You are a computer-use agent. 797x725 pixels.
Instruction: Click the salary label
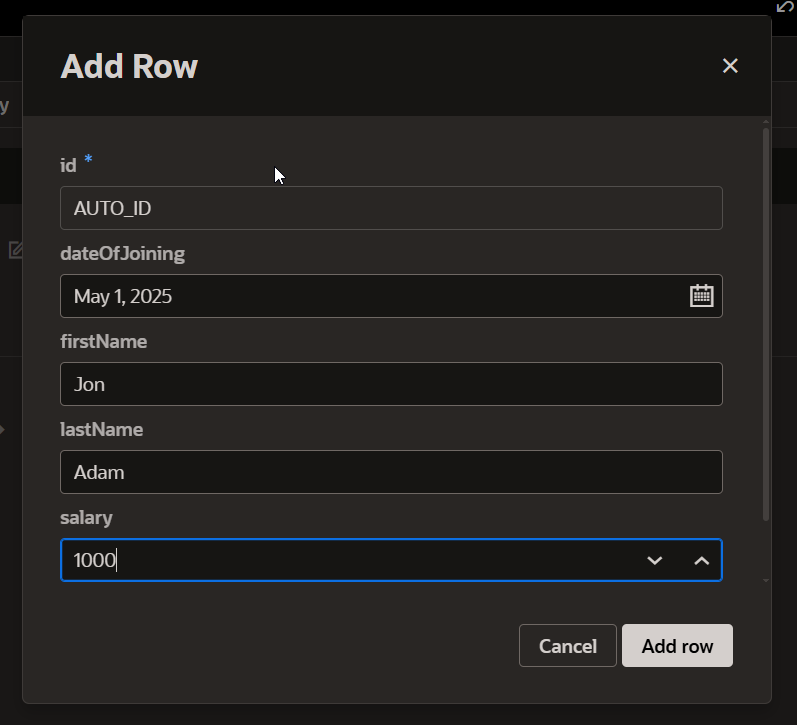(86, 518)
